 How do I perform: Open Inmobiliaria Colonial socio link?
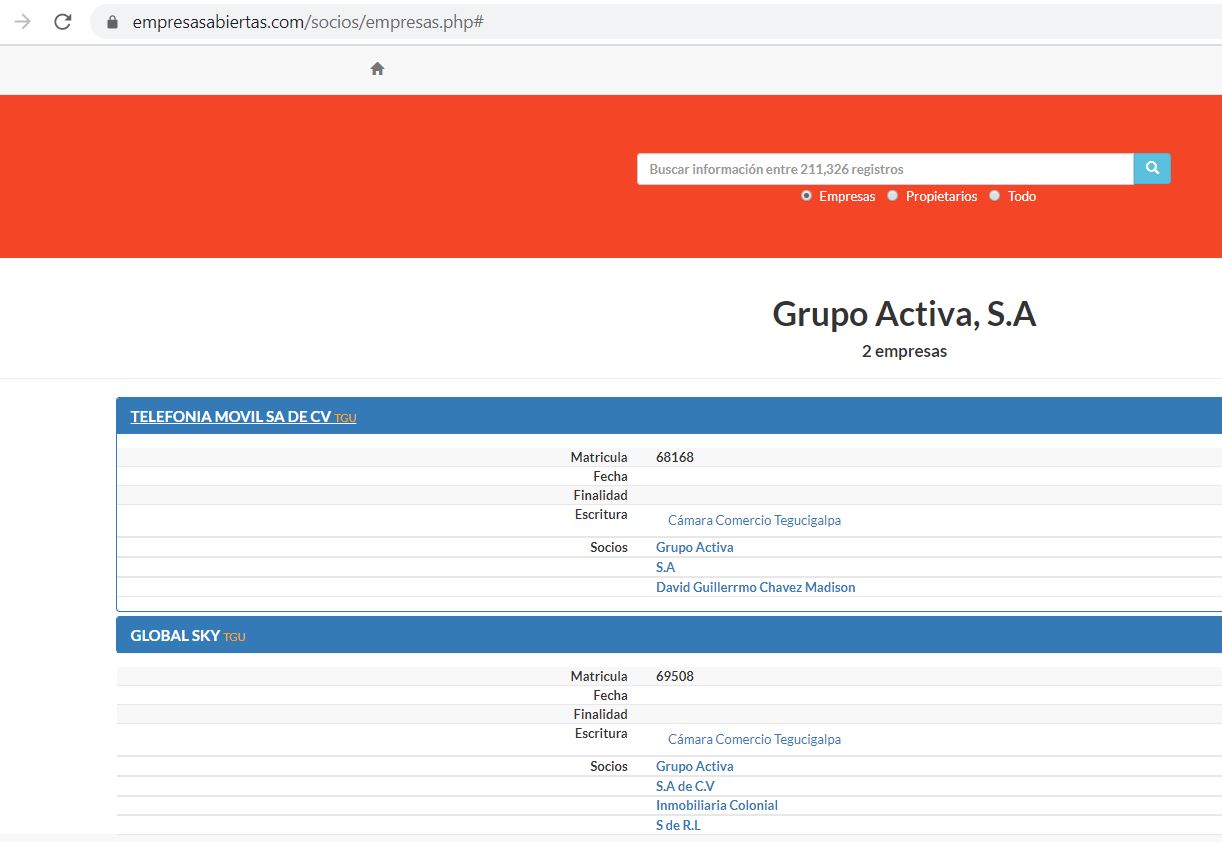tap(716, 805)
